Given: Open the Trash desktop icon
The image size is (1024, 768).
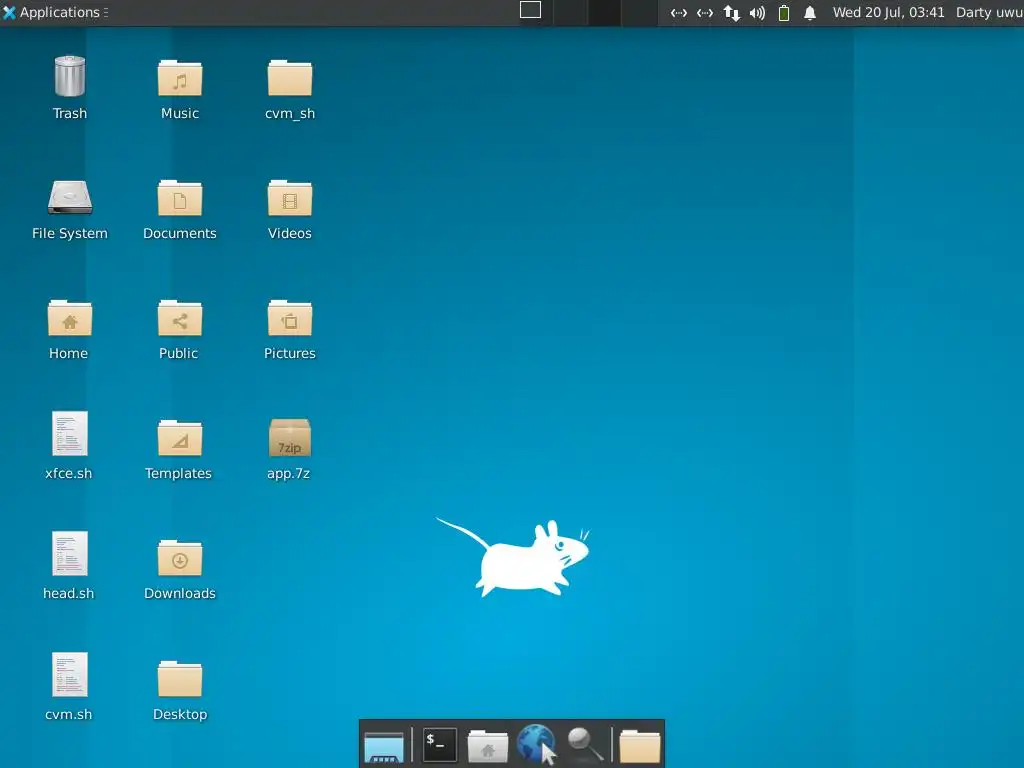Looking at the screenshot, I should pos(70,76).
